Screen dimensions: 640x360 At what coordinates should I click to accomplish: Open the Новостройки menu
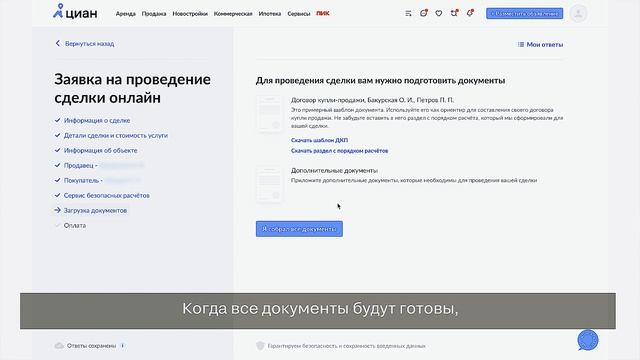(x=190, y=13)
